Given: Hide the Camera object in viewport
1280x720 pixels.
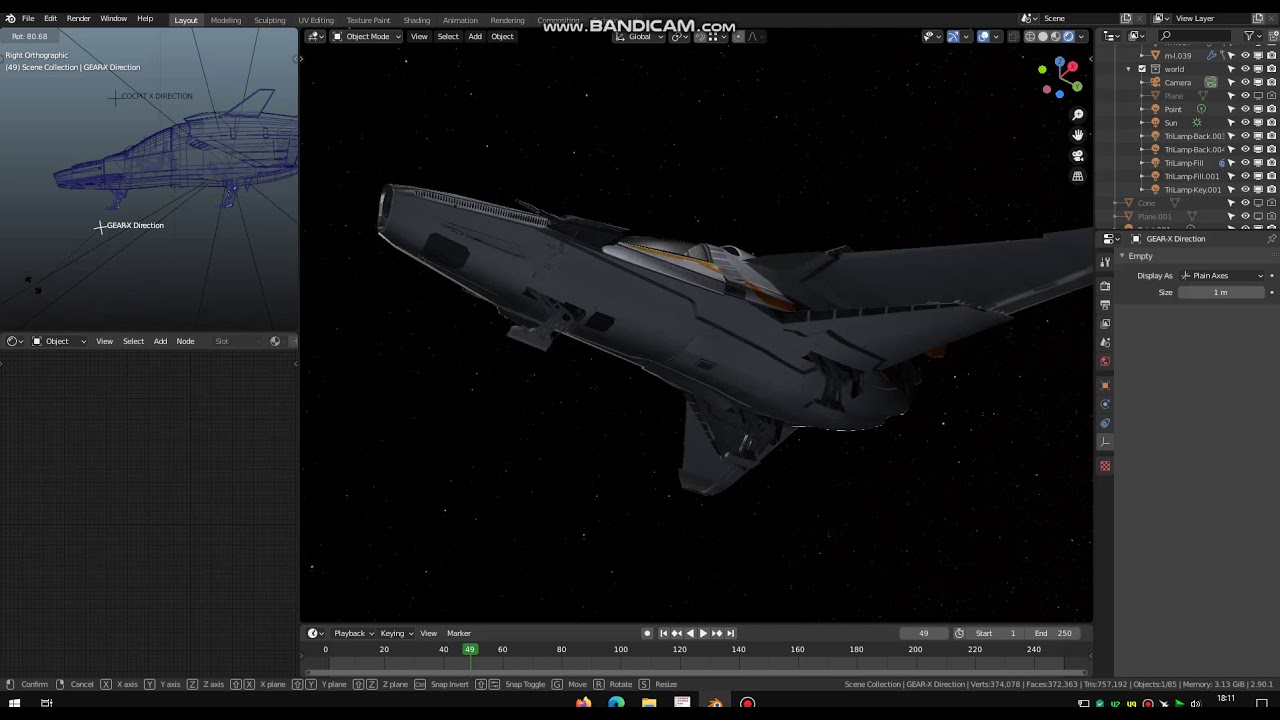Looking at the screenshot, I should click(x=1245, y=82).
